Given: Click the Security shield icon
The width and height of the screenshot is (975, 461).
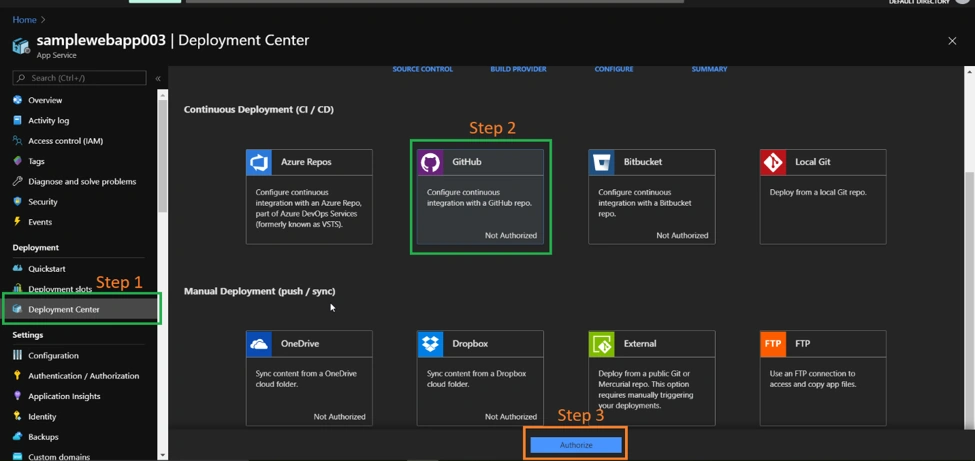Looking at the screenshot, I should [17, 202].
